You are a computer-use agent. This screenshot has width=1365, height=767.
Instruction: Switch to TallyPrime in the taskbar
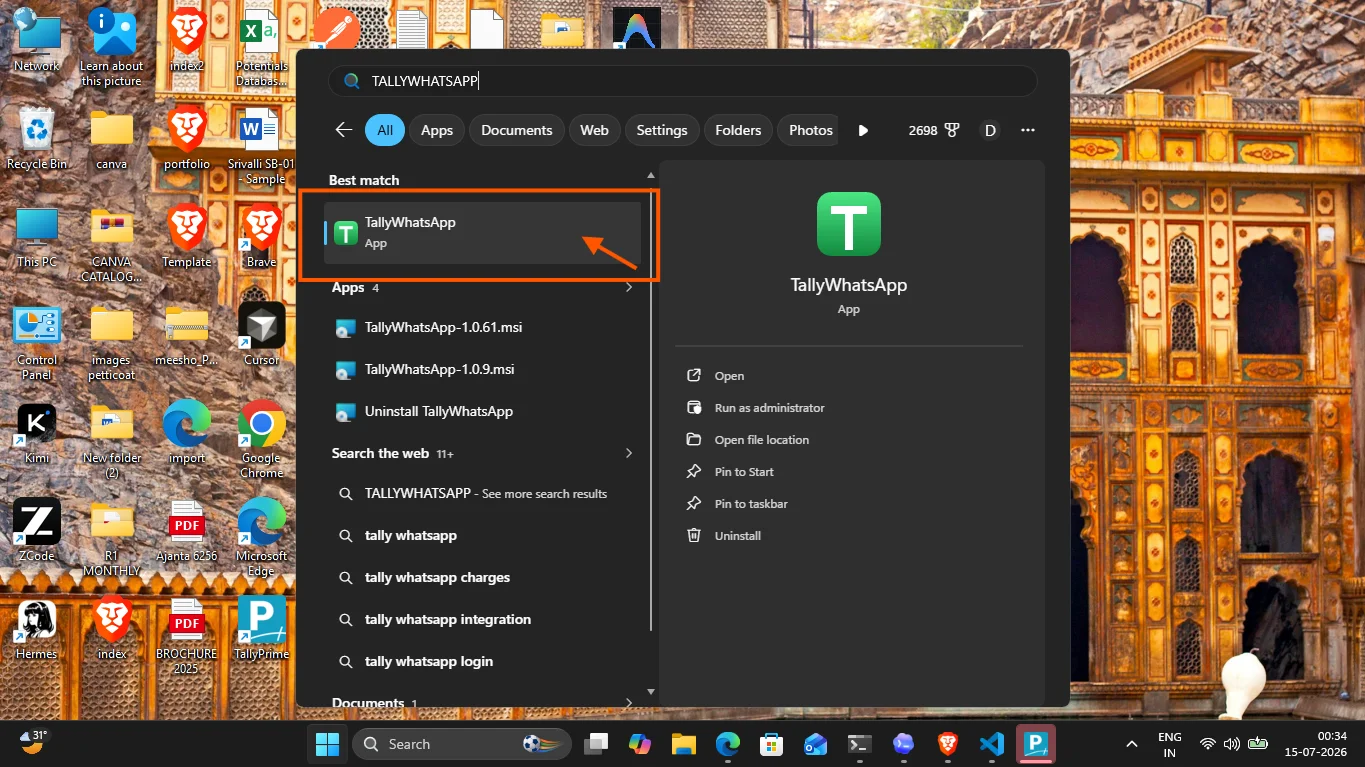(1036, 744)
